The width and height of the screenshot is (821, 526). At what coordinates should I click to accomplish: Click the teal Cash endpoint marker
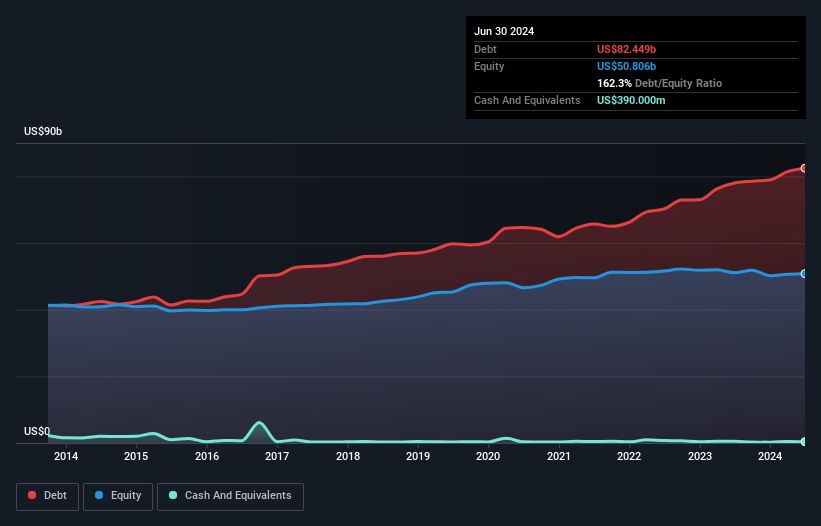pyautogui.click(x=804, y=442)
